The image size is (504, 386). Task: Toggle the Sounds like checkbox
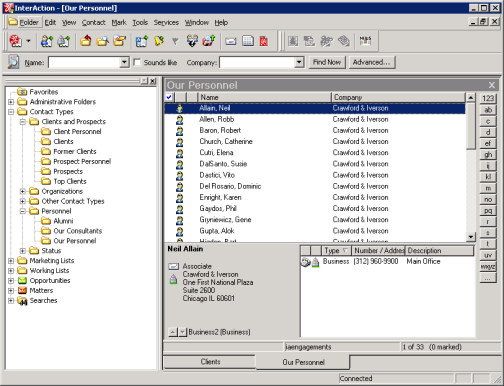tap(137, 62)
